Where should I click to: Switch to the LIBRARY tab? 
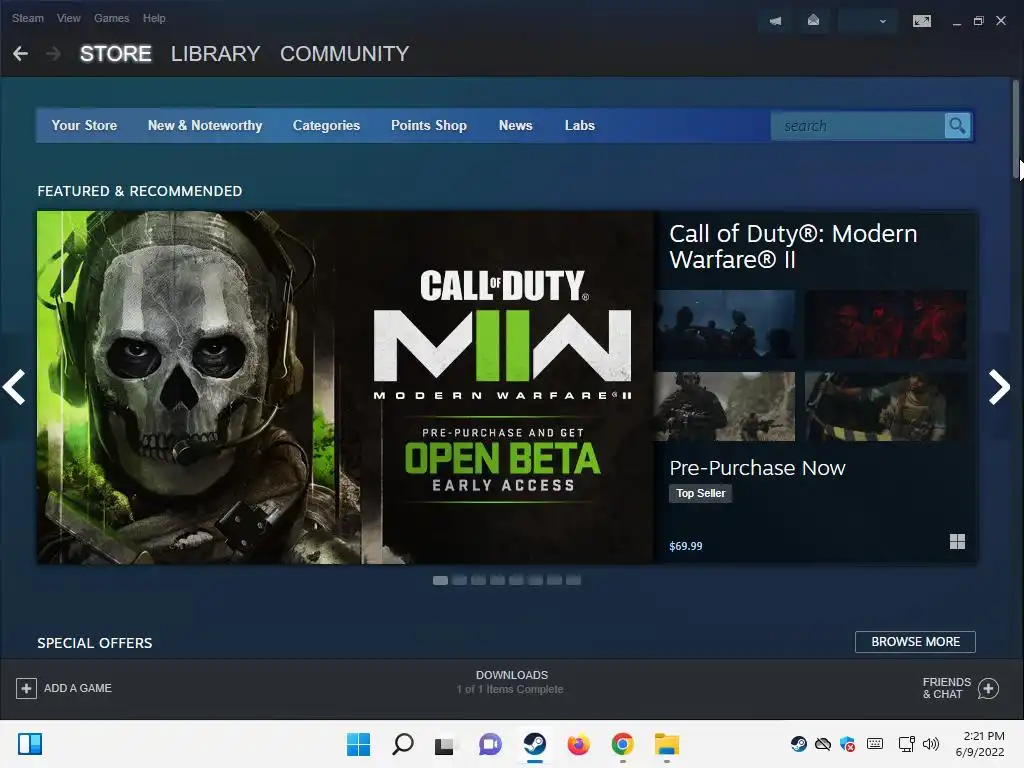pyautogui.click(x=216, y=54)
